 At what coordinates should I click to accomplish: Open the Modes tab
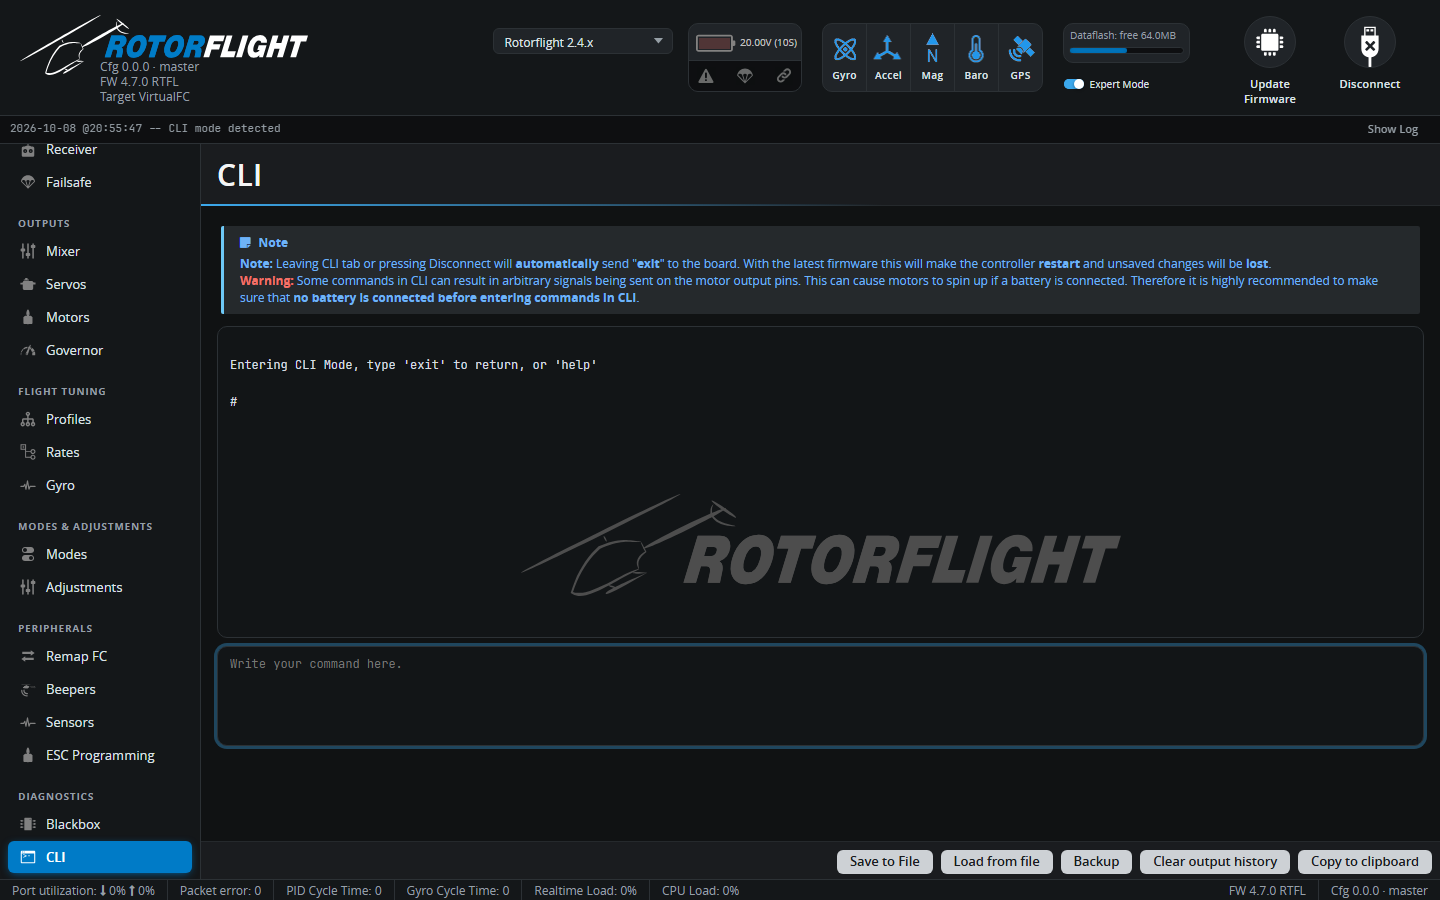(100, 554)
